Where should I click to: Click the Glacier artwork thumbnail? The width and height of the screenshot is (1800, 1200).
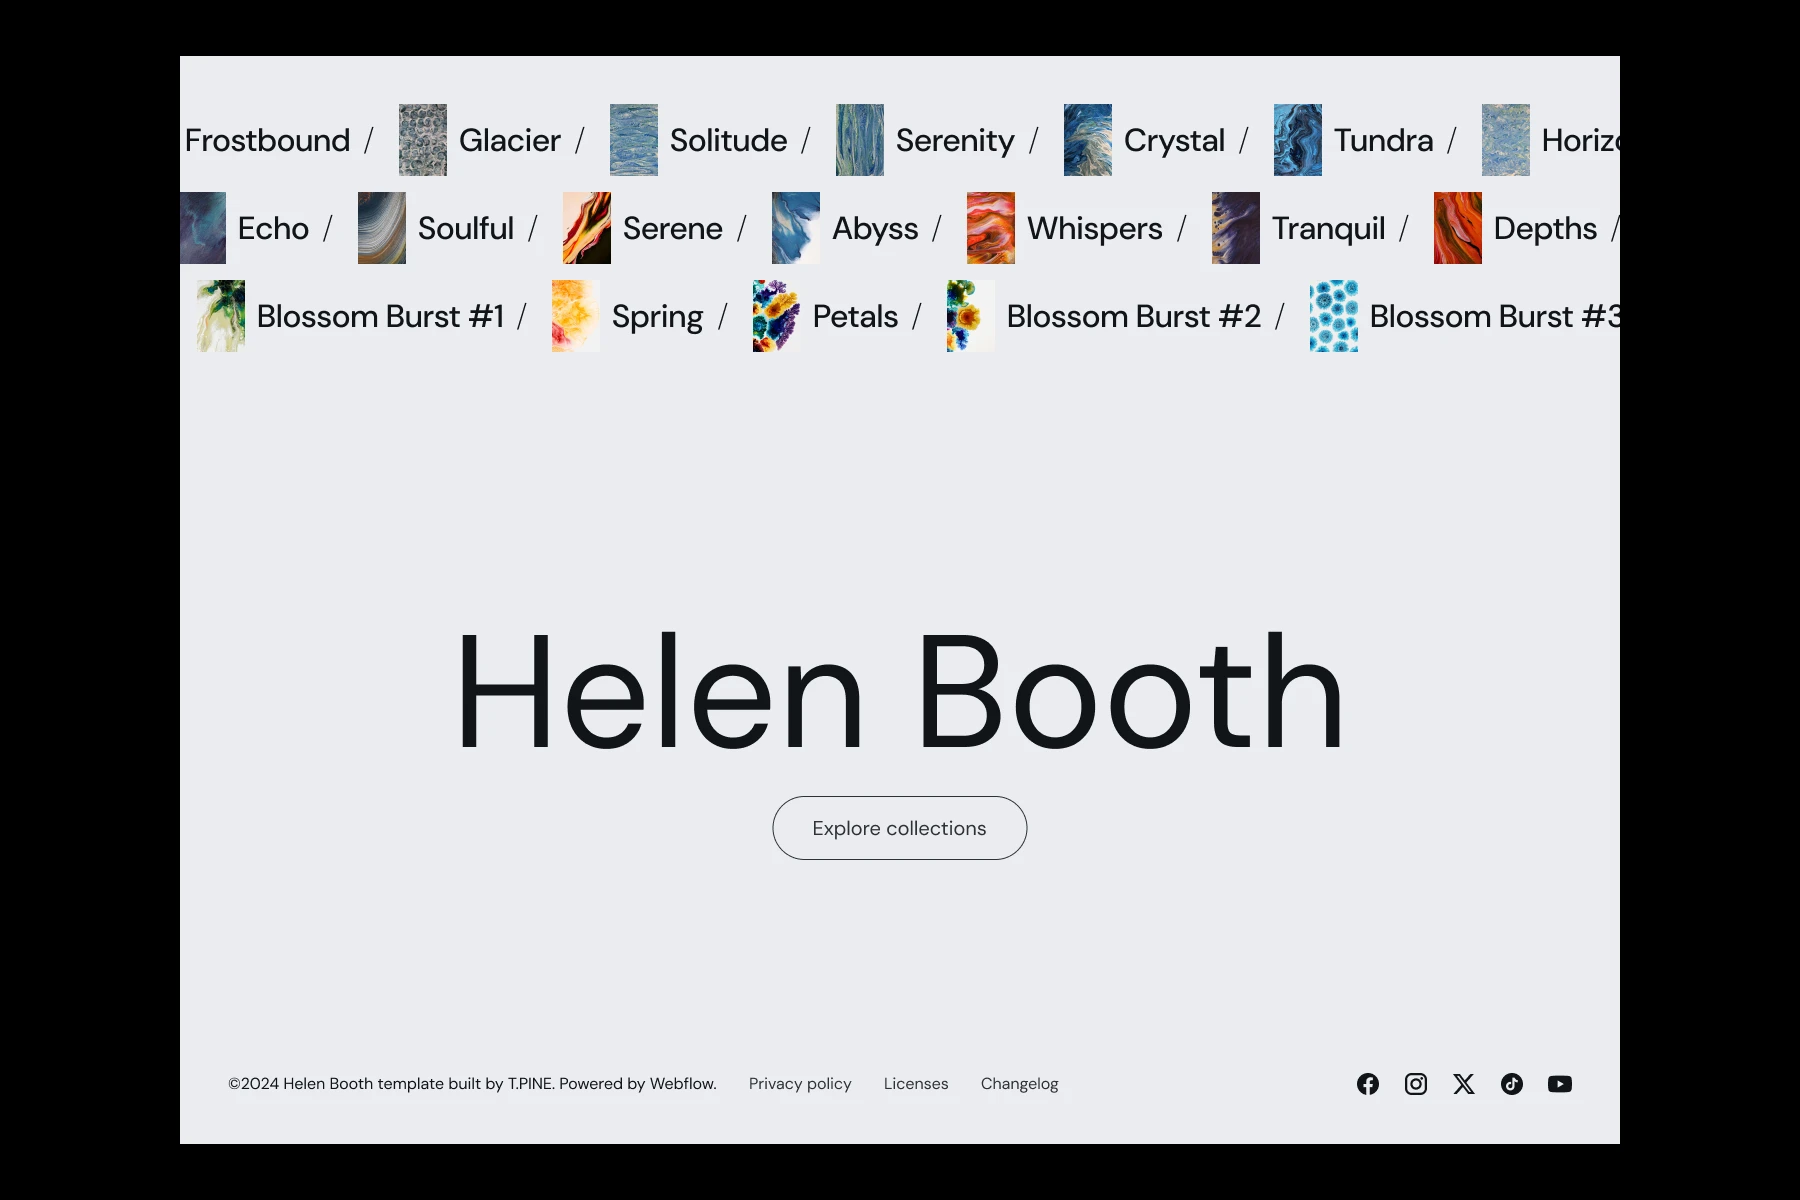(x=422, y=140)
